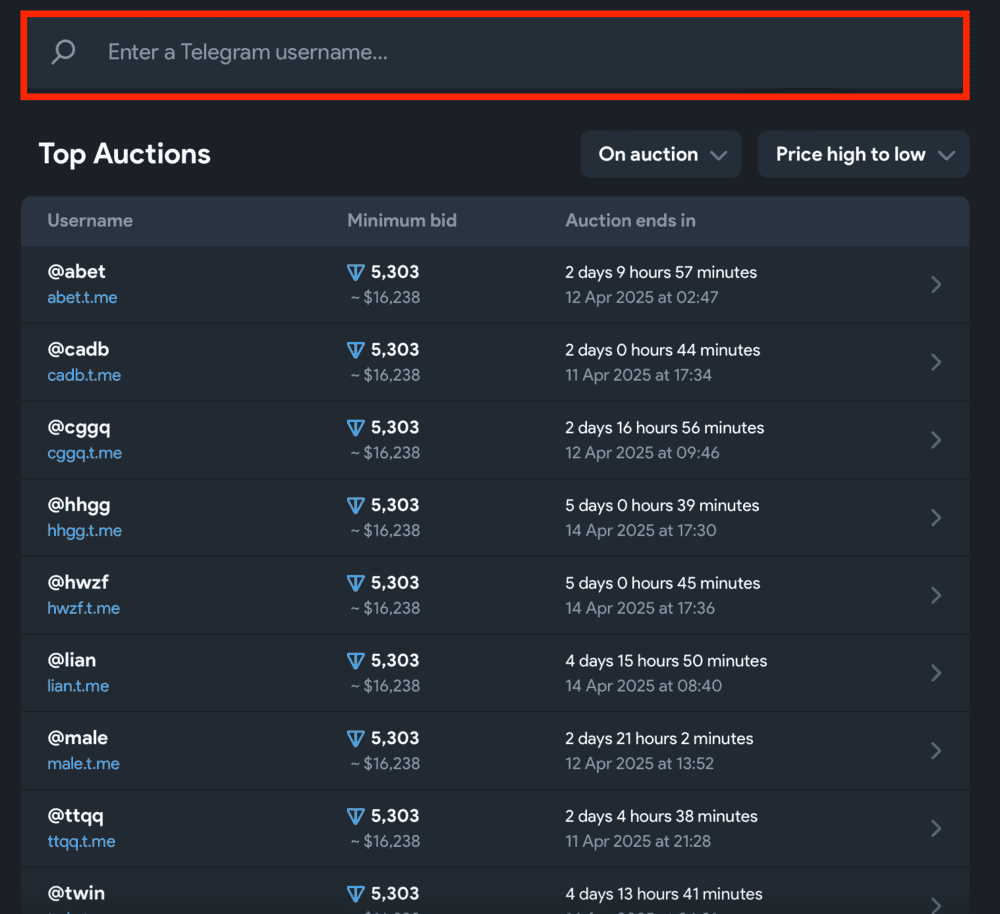Focus the Telegram username search field

coord(495,52)
